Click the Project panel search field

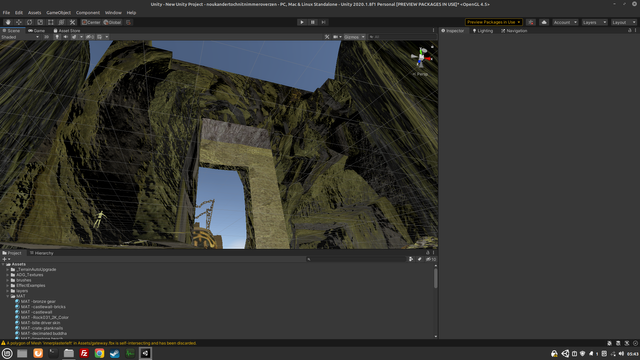click(356, 259)
